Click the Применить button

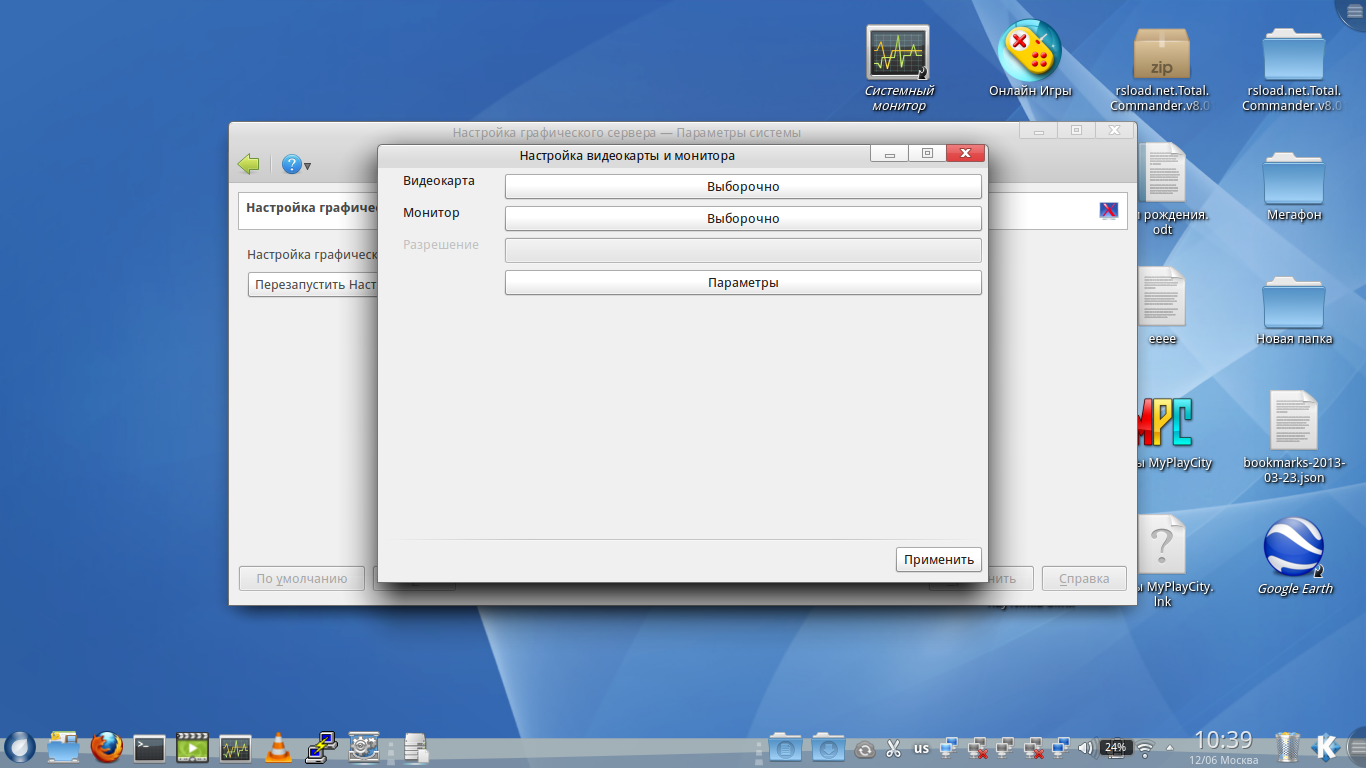(x=939, y=560)
